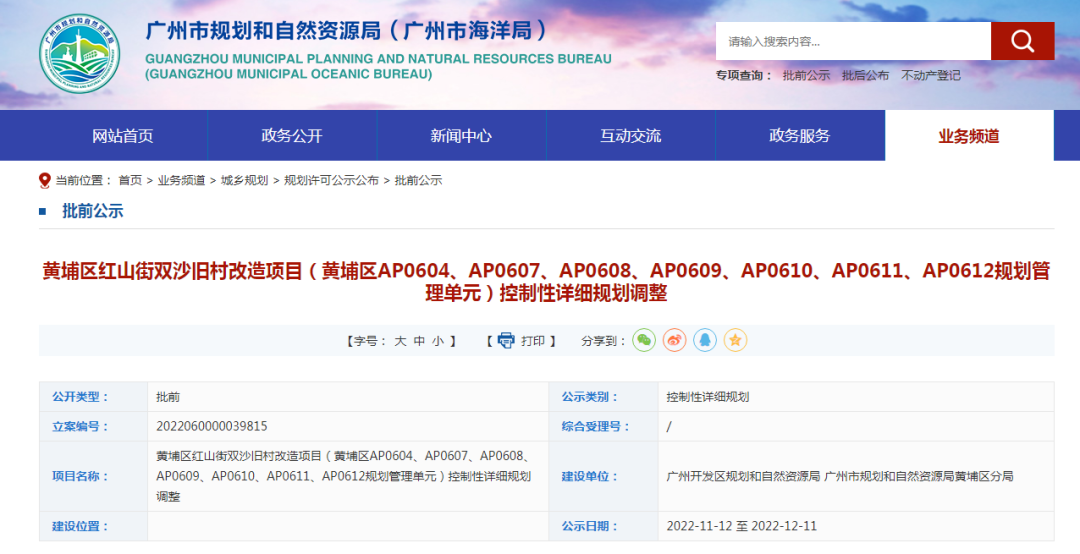Click the printer icon
Screen dimensions: 1080x554
[506, 340]
